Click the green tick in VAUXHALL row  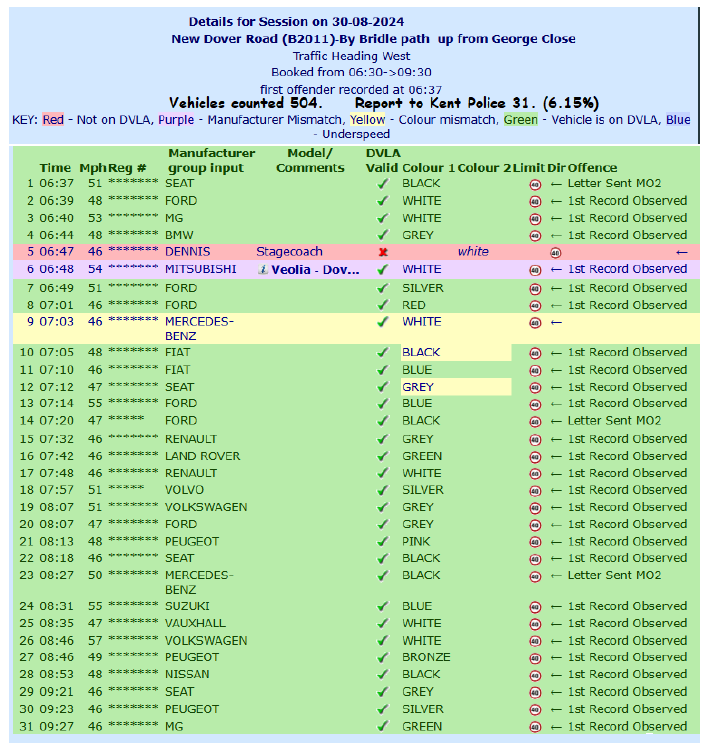(383, 624)
